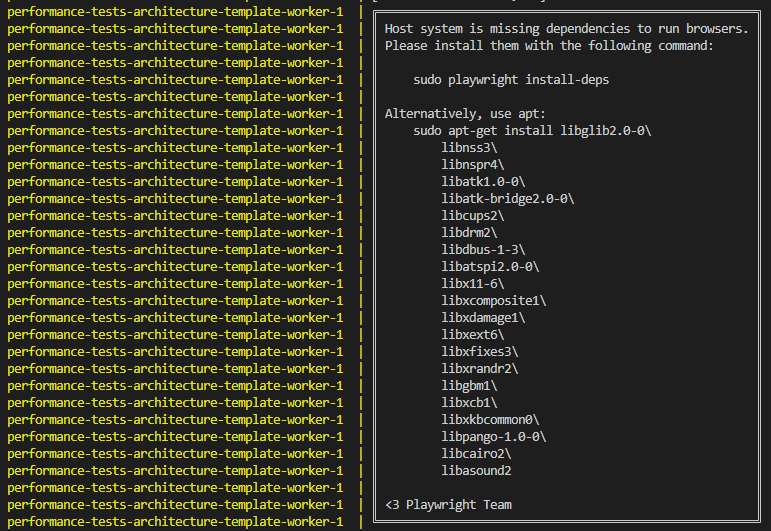Click the 'libxext6\' package line

(x=473, y=335)
